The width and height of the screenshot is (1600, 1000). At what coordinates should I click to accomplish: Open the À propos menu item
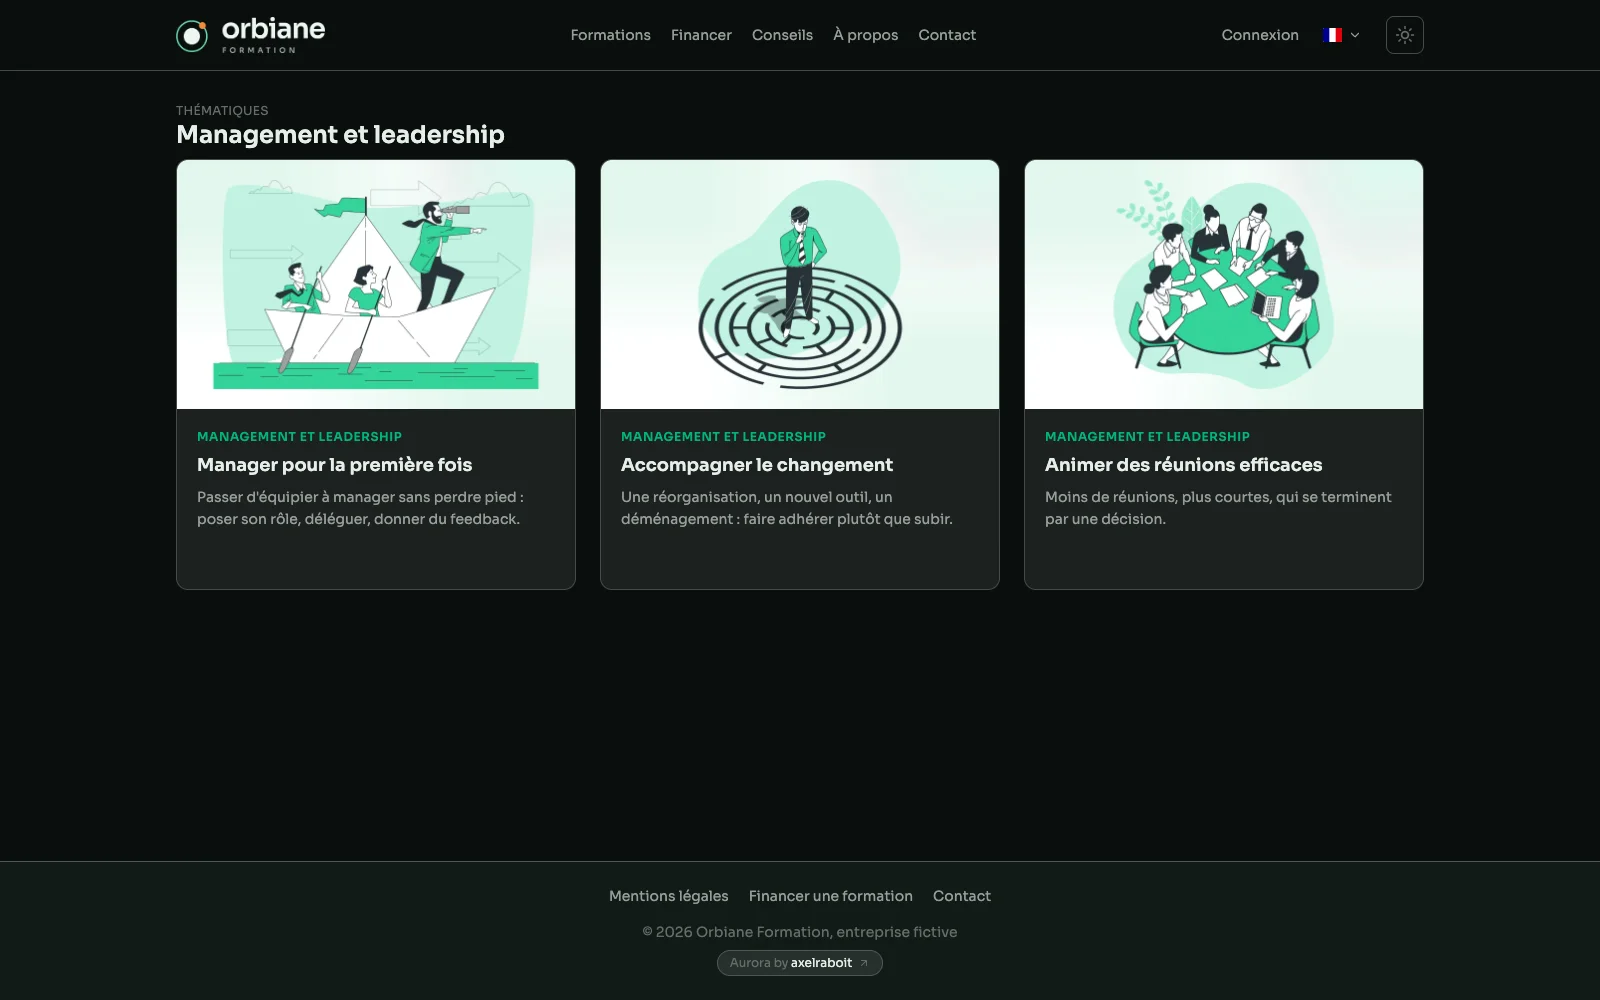865,35
